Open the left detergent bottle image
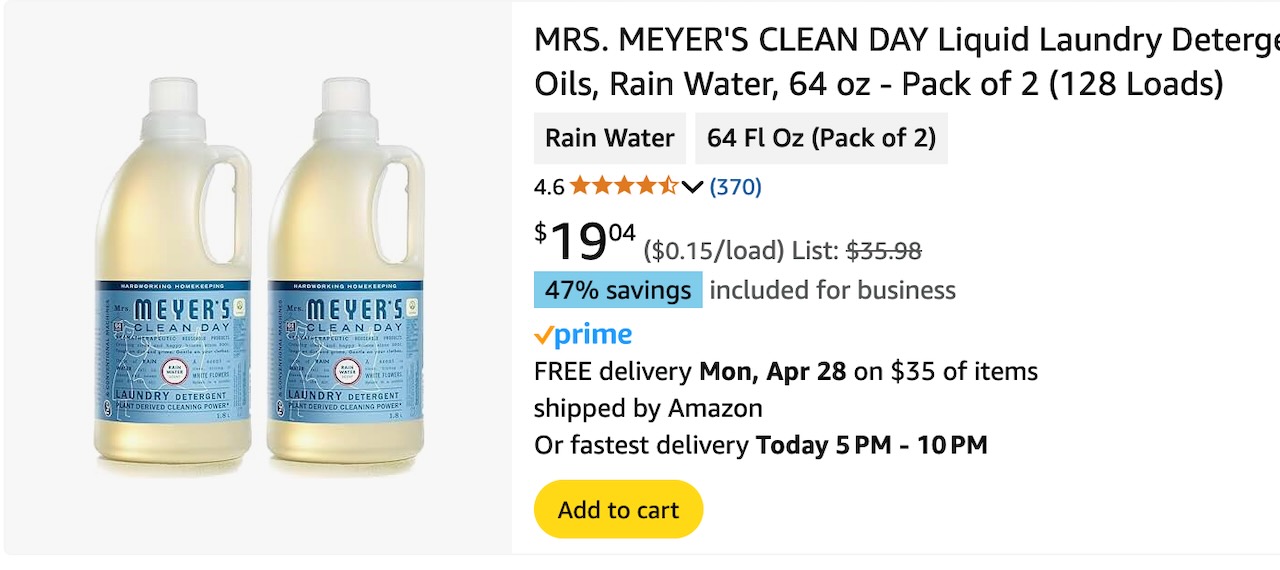Viewport: 1280px width, 570px height. pos(171,280)
